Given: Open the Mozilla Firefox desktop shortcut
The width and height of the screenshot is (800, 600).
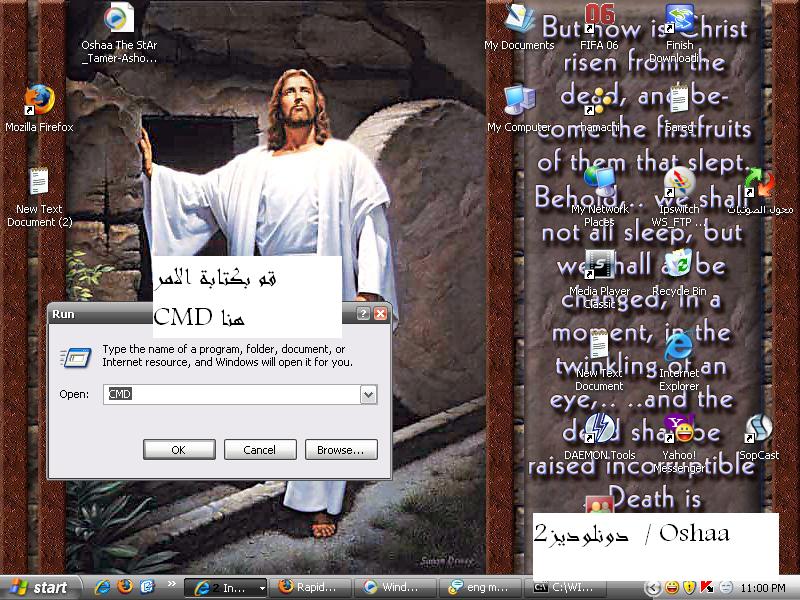Looking at the screenshot, I should 39,101.
